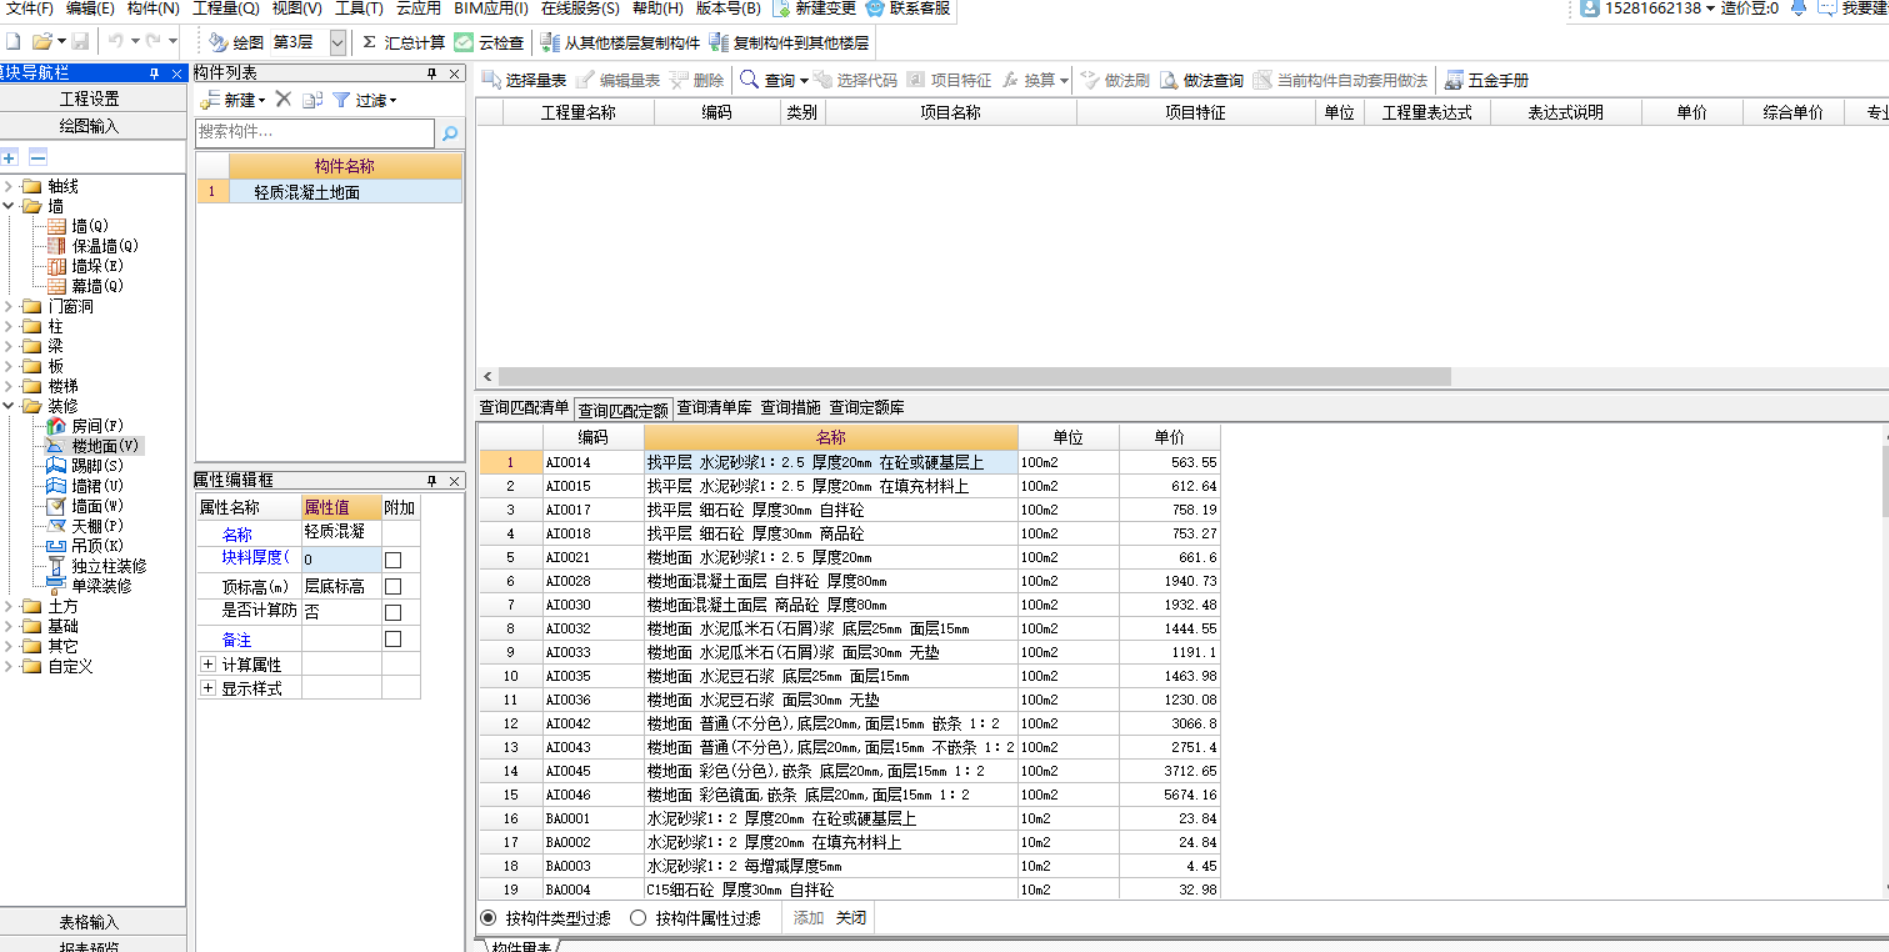Expand the 门窗洞 tree node
Screen dimensions: 1889x952
[x=9, y=306]
